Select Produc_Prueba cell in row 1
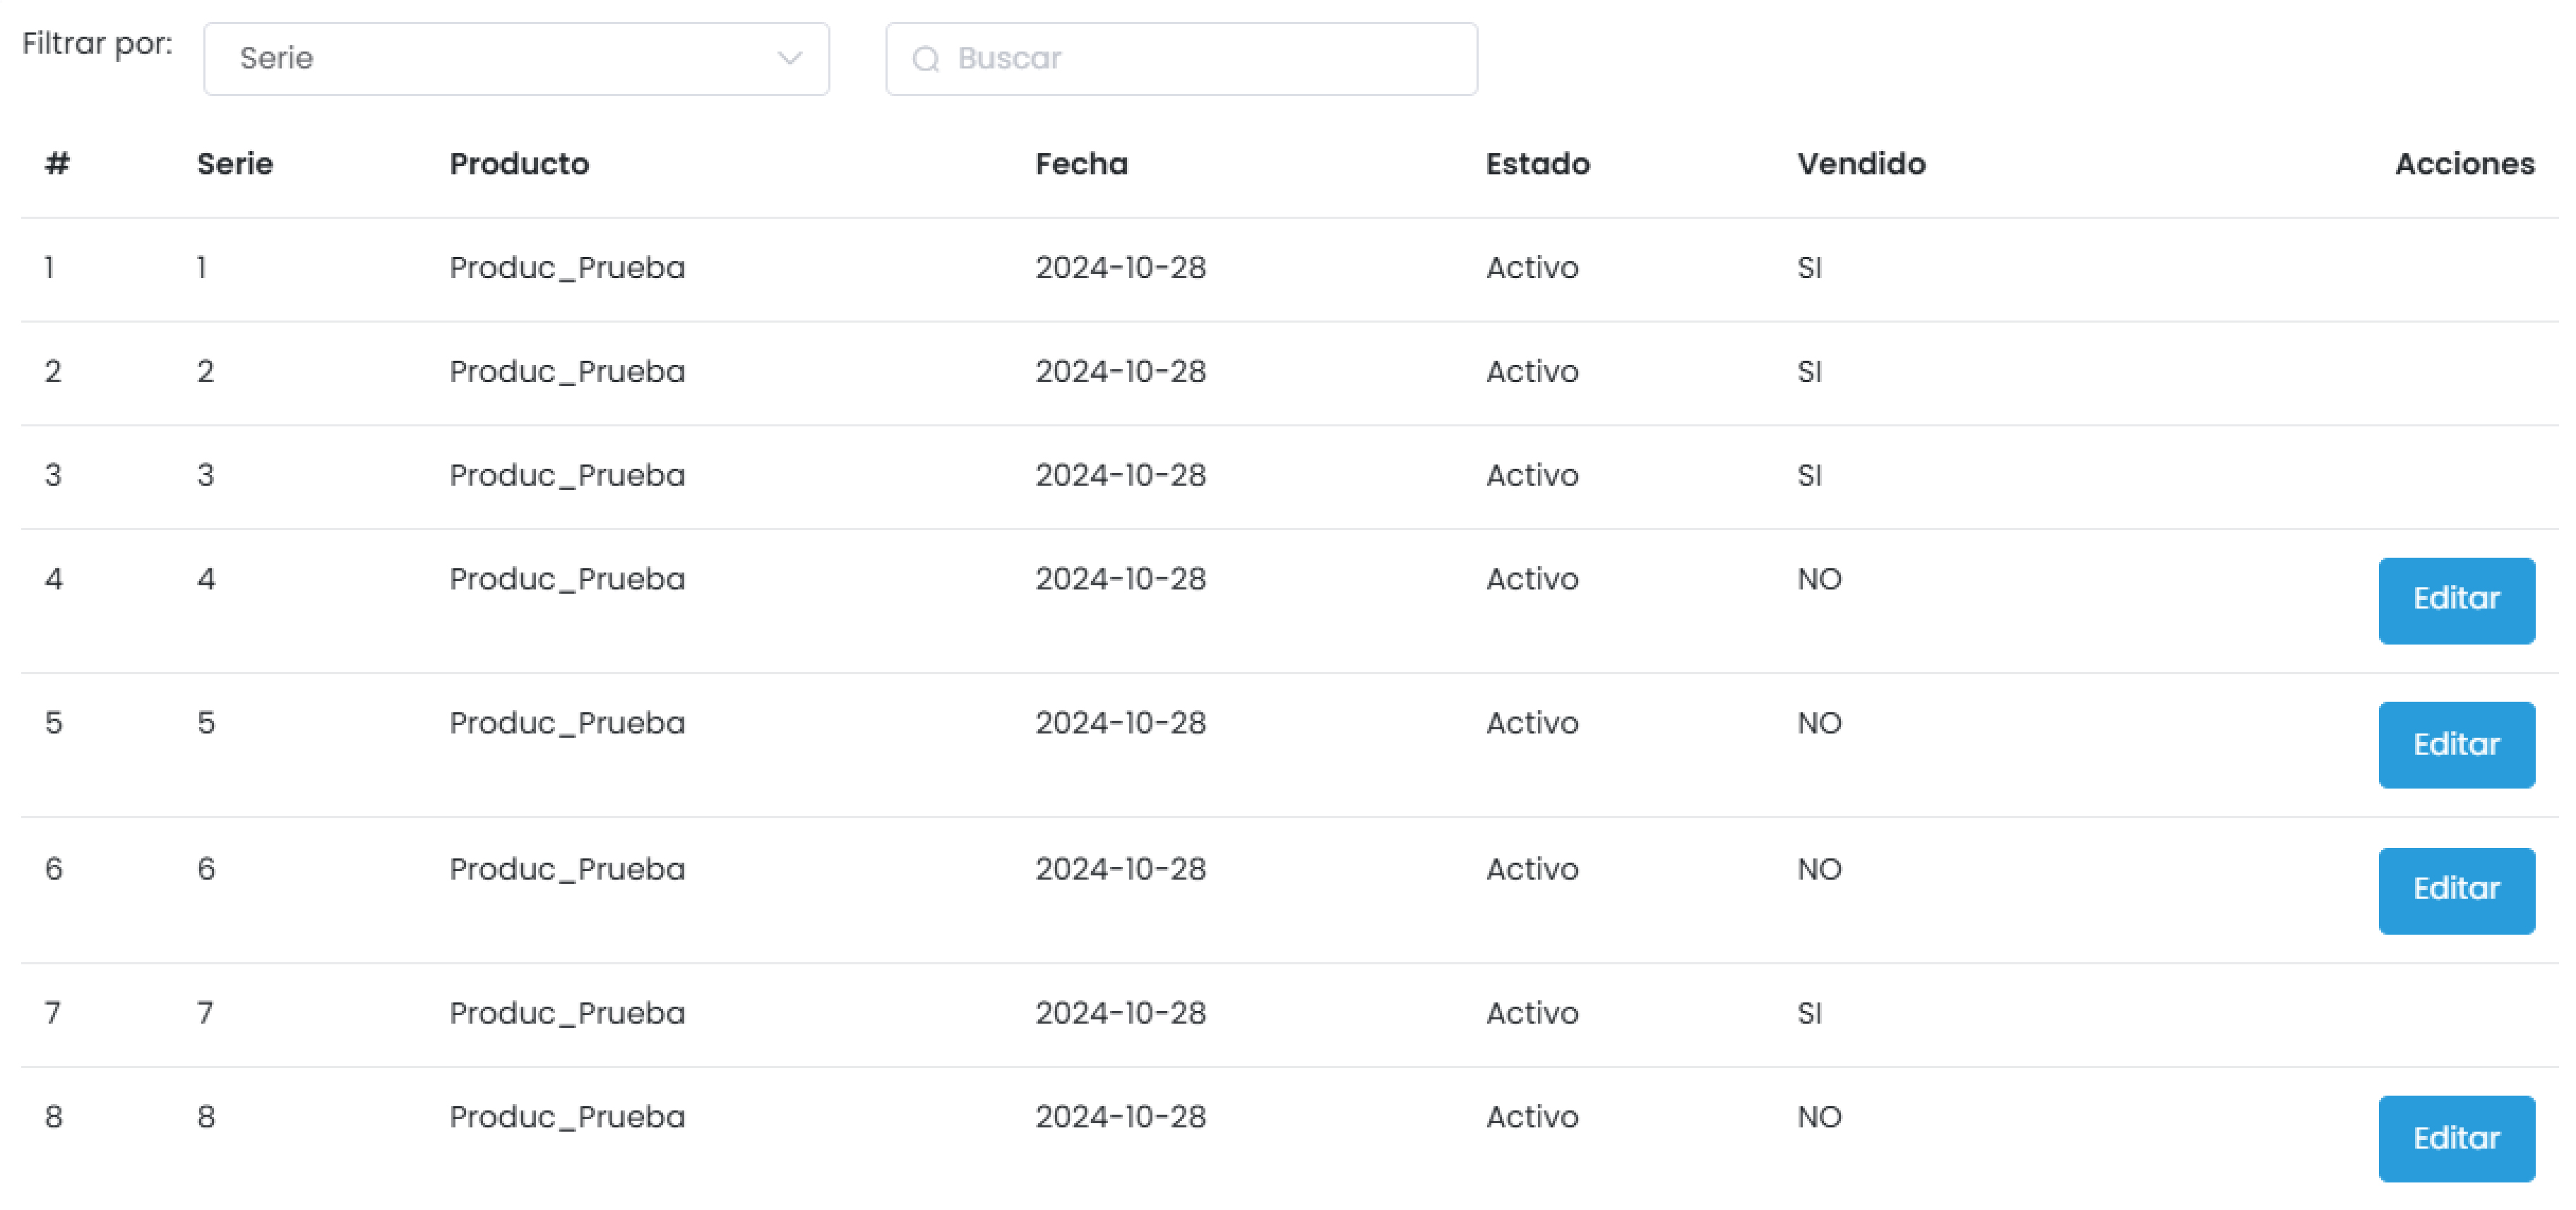The width and height of the screenshot is (2576, 1210). point(567,268)
